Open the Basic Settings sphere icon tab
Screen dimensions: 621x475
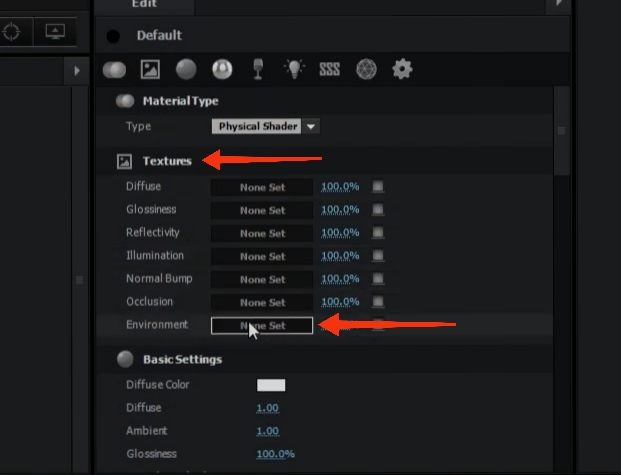click(186, 70)
